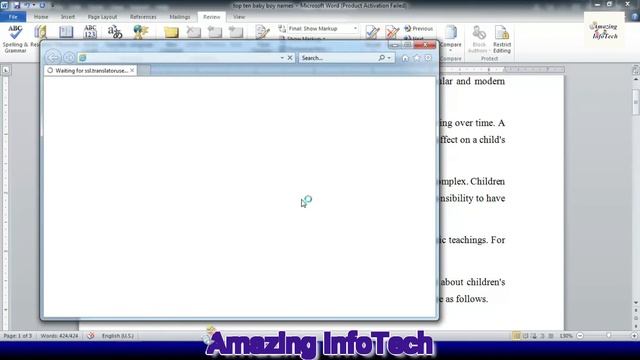Click the zoom in plus button
The image size is (640, 360).
tap(634, 336)
